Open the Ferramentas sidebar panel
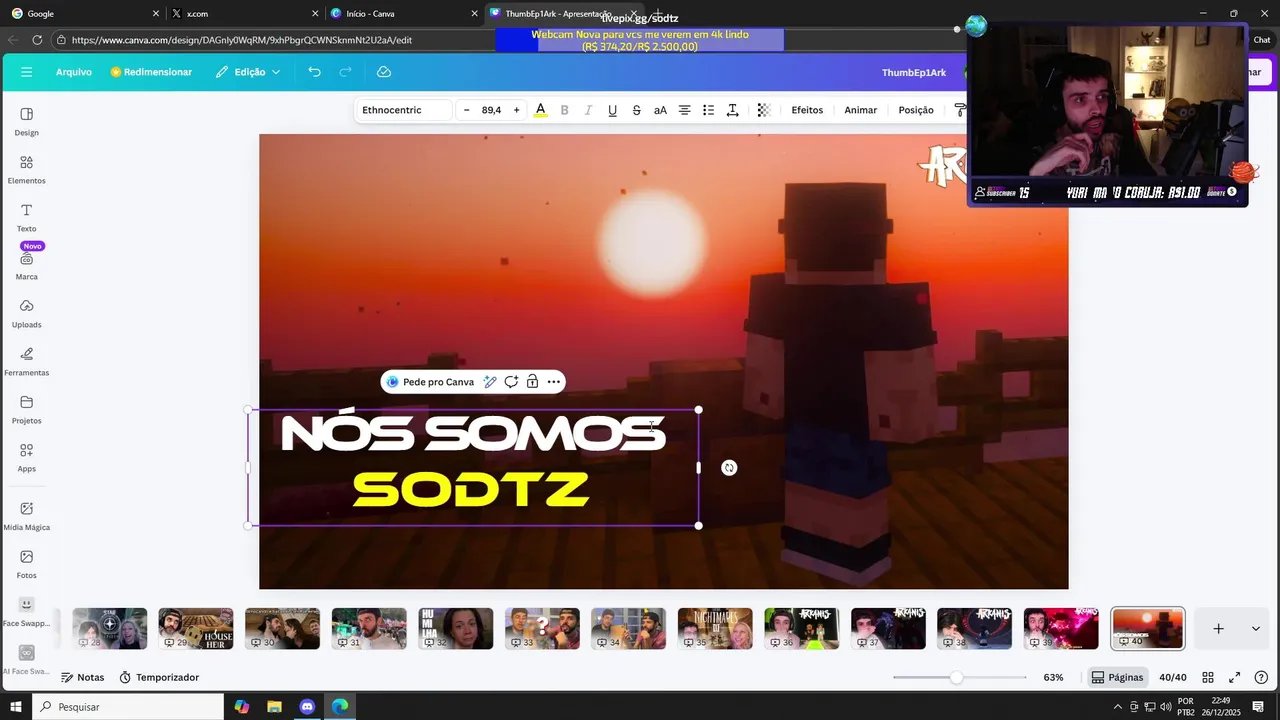This screenshot has width=1280, height=720. 27,361
